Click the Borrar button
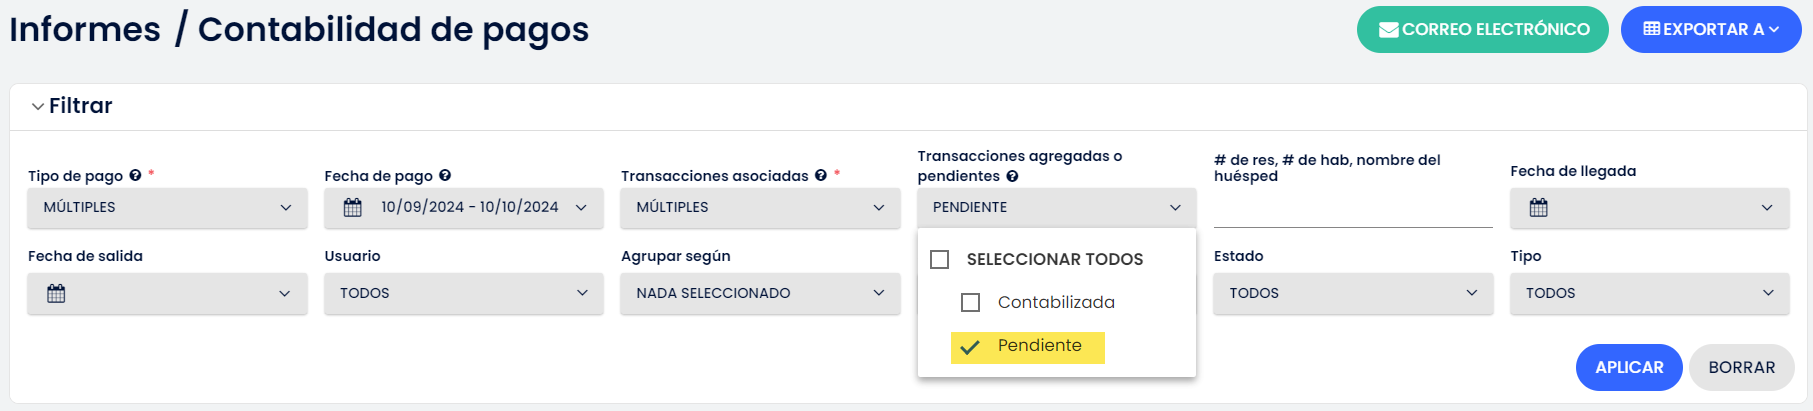The height and width of the screenshot is (411, 1813). tap(1742, 367)
